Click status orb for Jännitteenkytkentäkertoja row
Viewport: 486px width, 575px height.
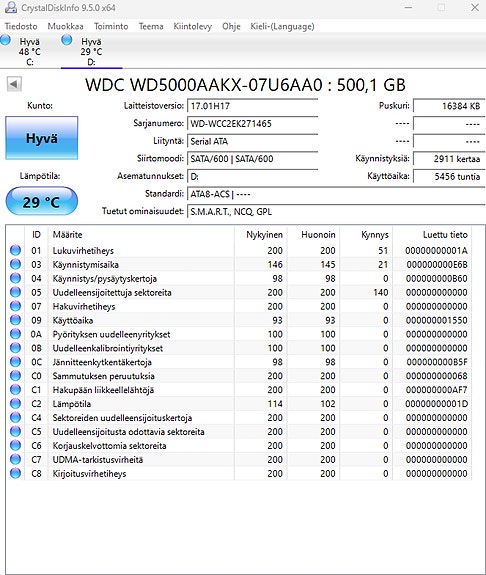[x=15, y=362]
